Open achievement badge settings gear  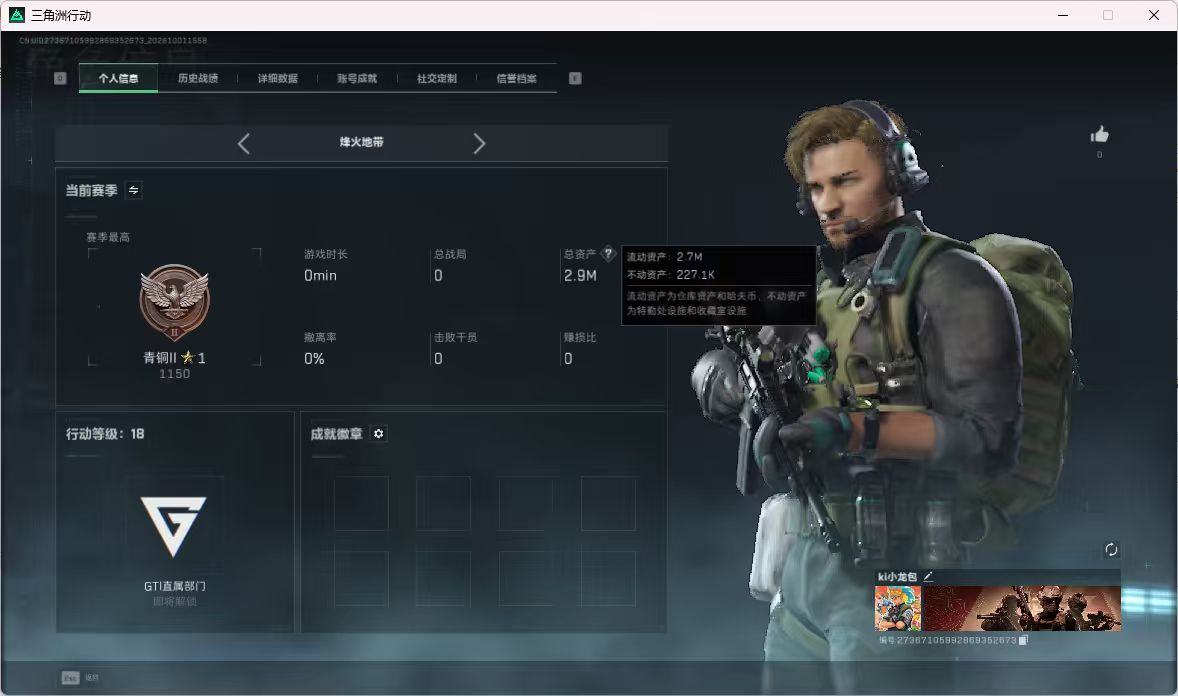(x=379, y=434)
